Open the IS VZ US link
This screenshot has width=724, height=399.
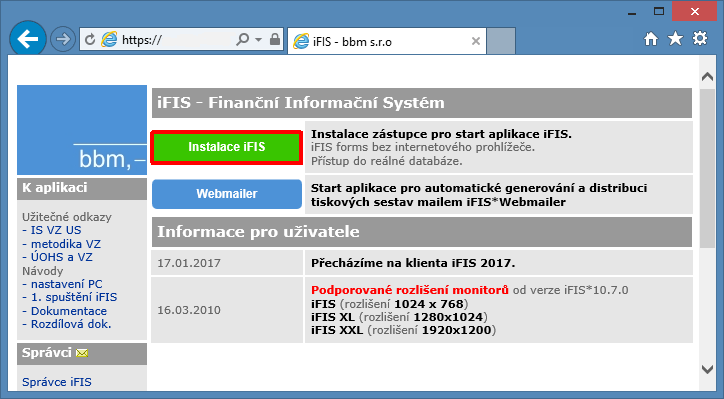pyautogui.click(x=56, y=230)
